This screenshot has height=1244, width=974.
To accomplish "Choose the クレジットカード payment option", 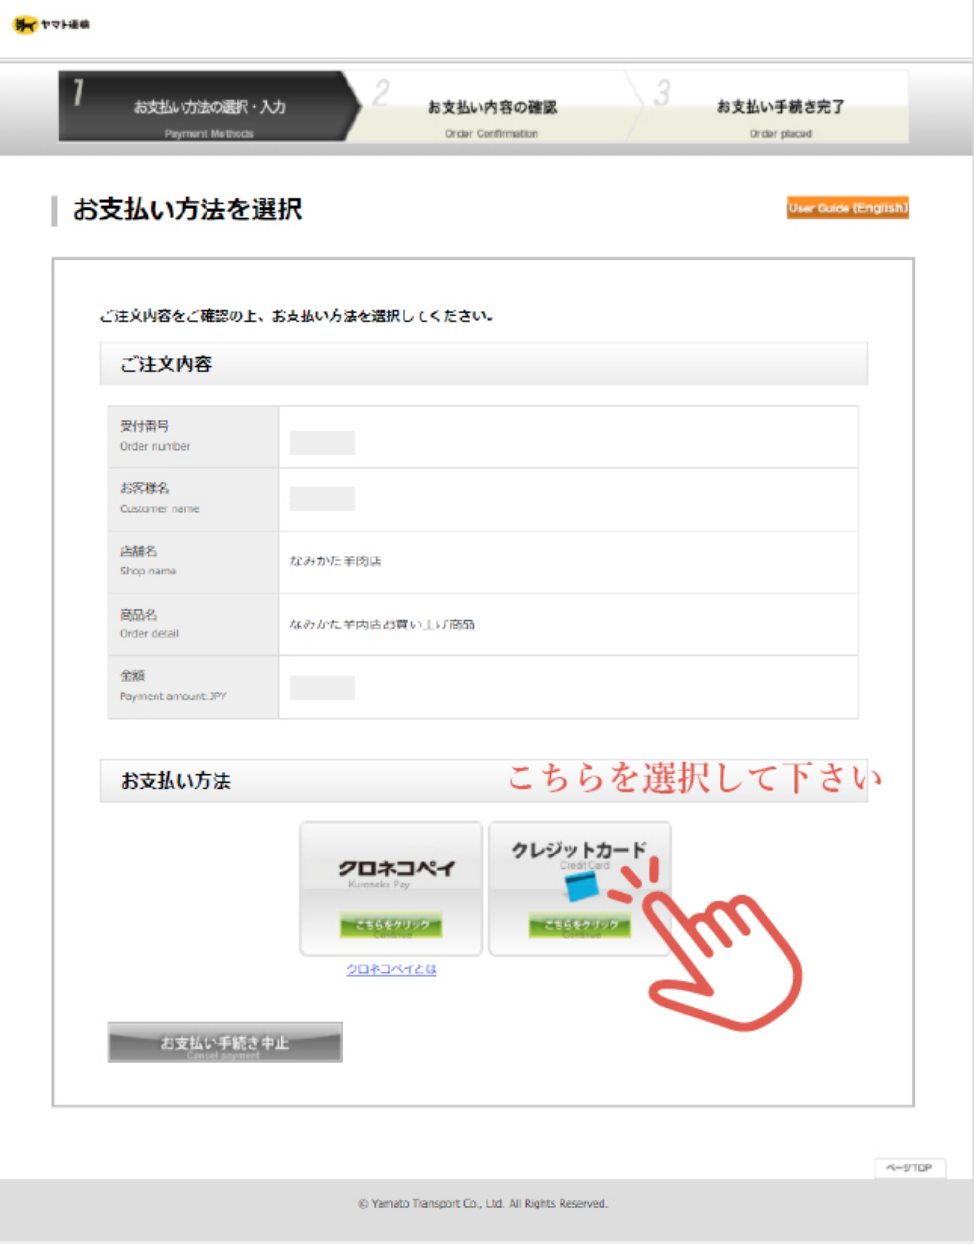I will (579, 888).
